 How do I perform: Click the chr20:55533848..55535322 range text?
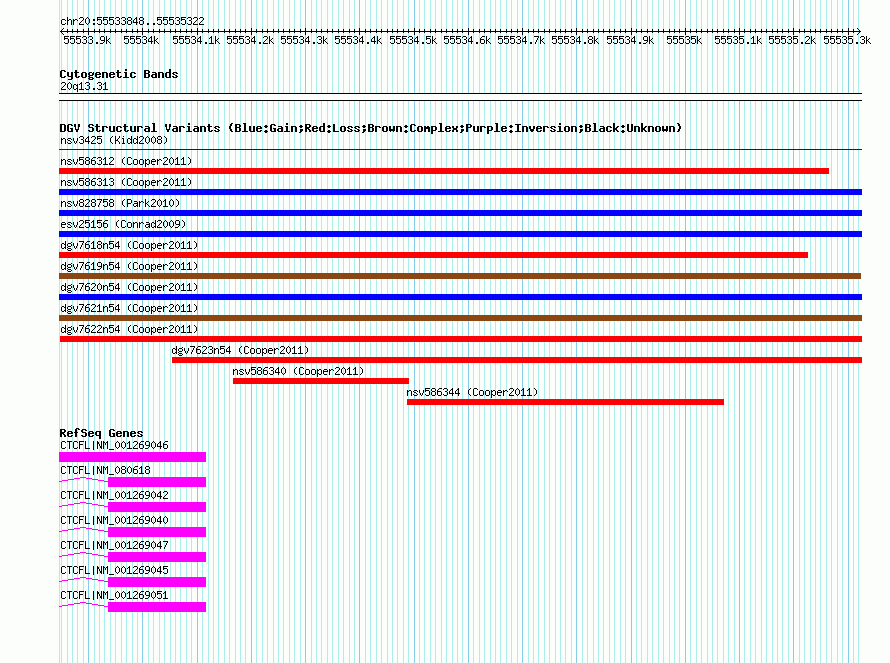(x=132, y=21)
